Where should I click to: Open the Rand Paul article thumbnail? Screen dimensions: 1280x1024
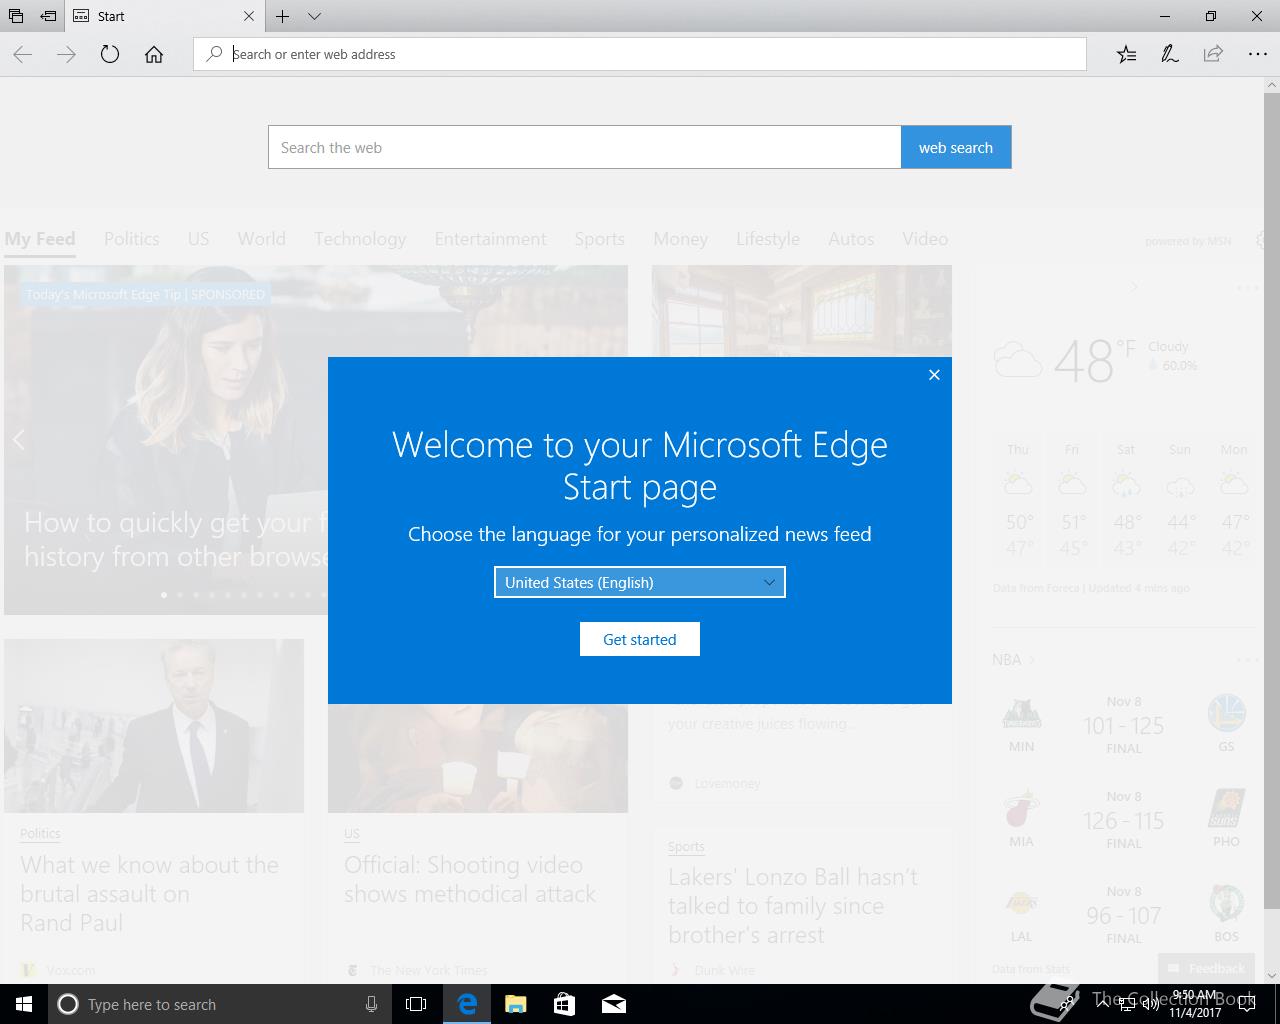(154, 726)
